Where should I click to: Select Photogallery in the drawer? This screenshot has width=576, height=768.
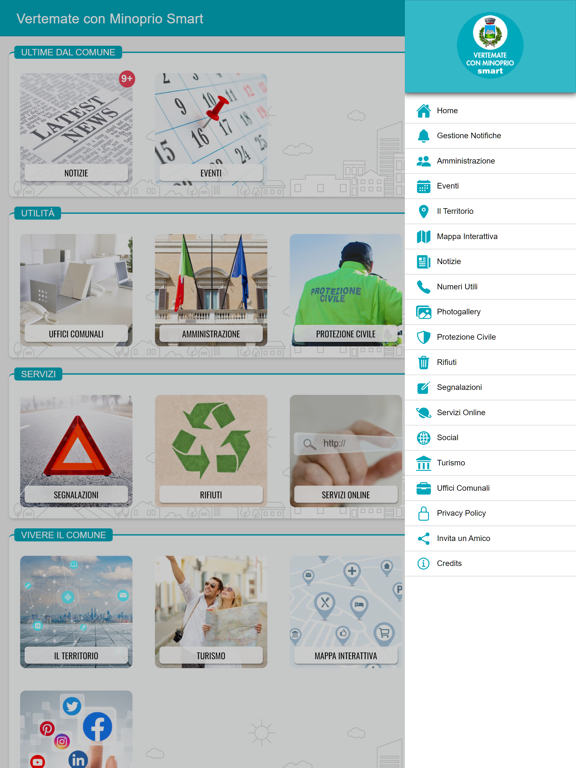pyautogui.click(x=490, y=312)
